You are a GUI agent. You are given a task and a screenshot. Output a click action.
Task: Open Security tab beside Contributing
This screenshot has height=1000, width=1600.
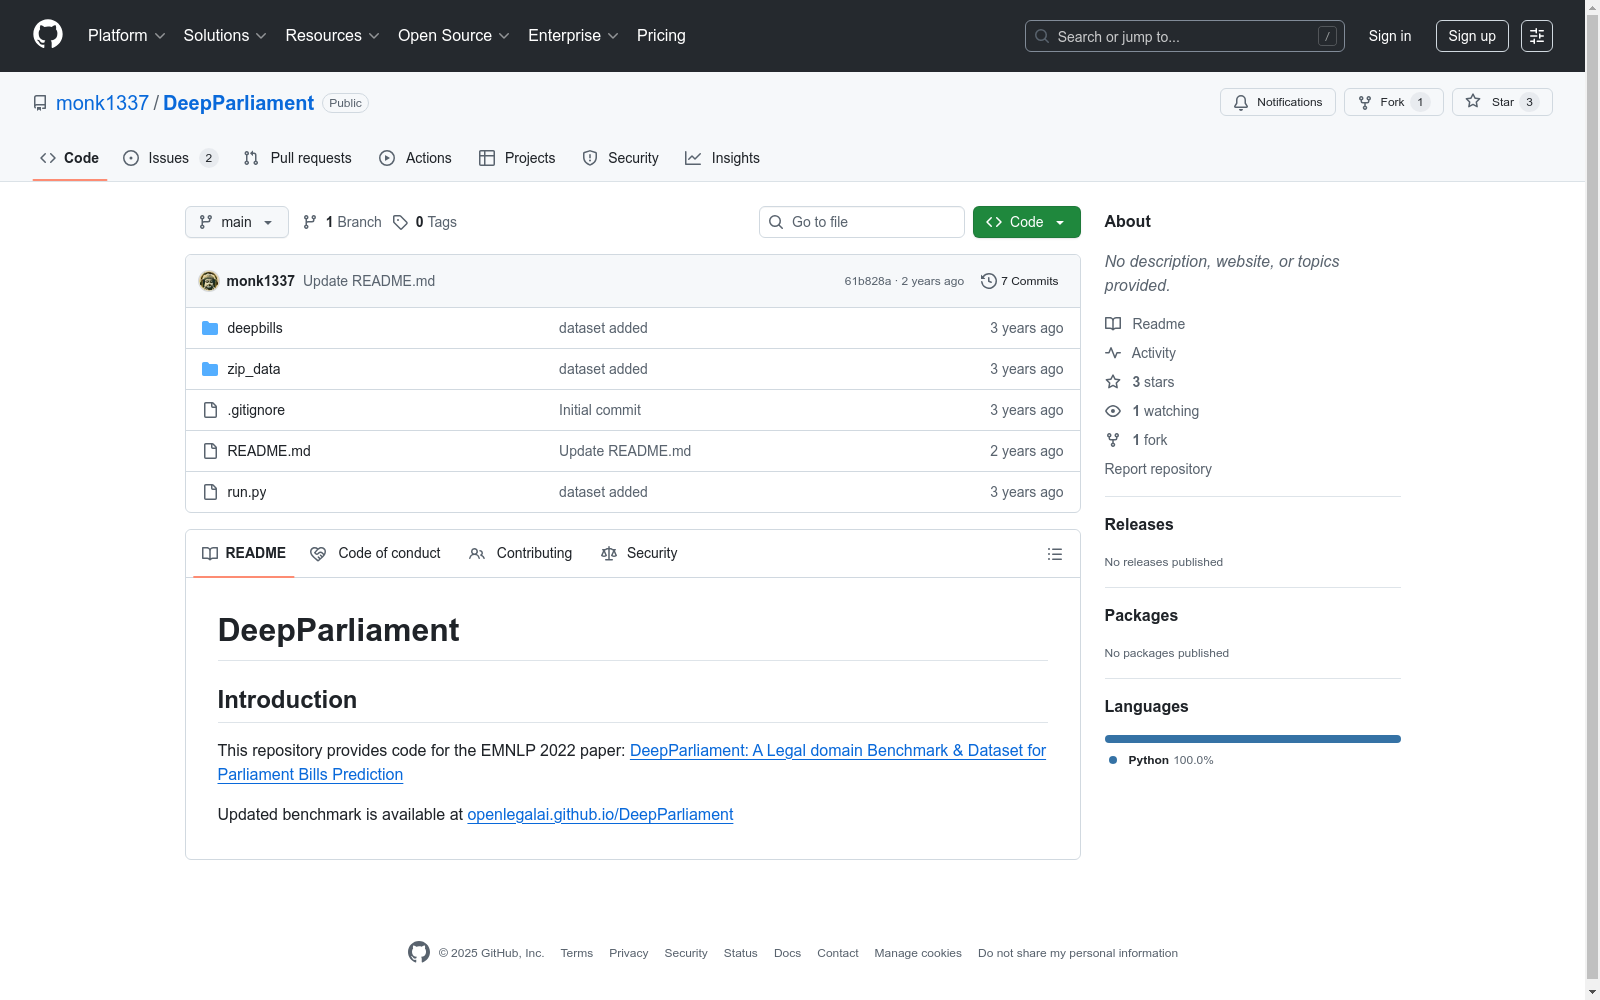(x=639, y=553)
